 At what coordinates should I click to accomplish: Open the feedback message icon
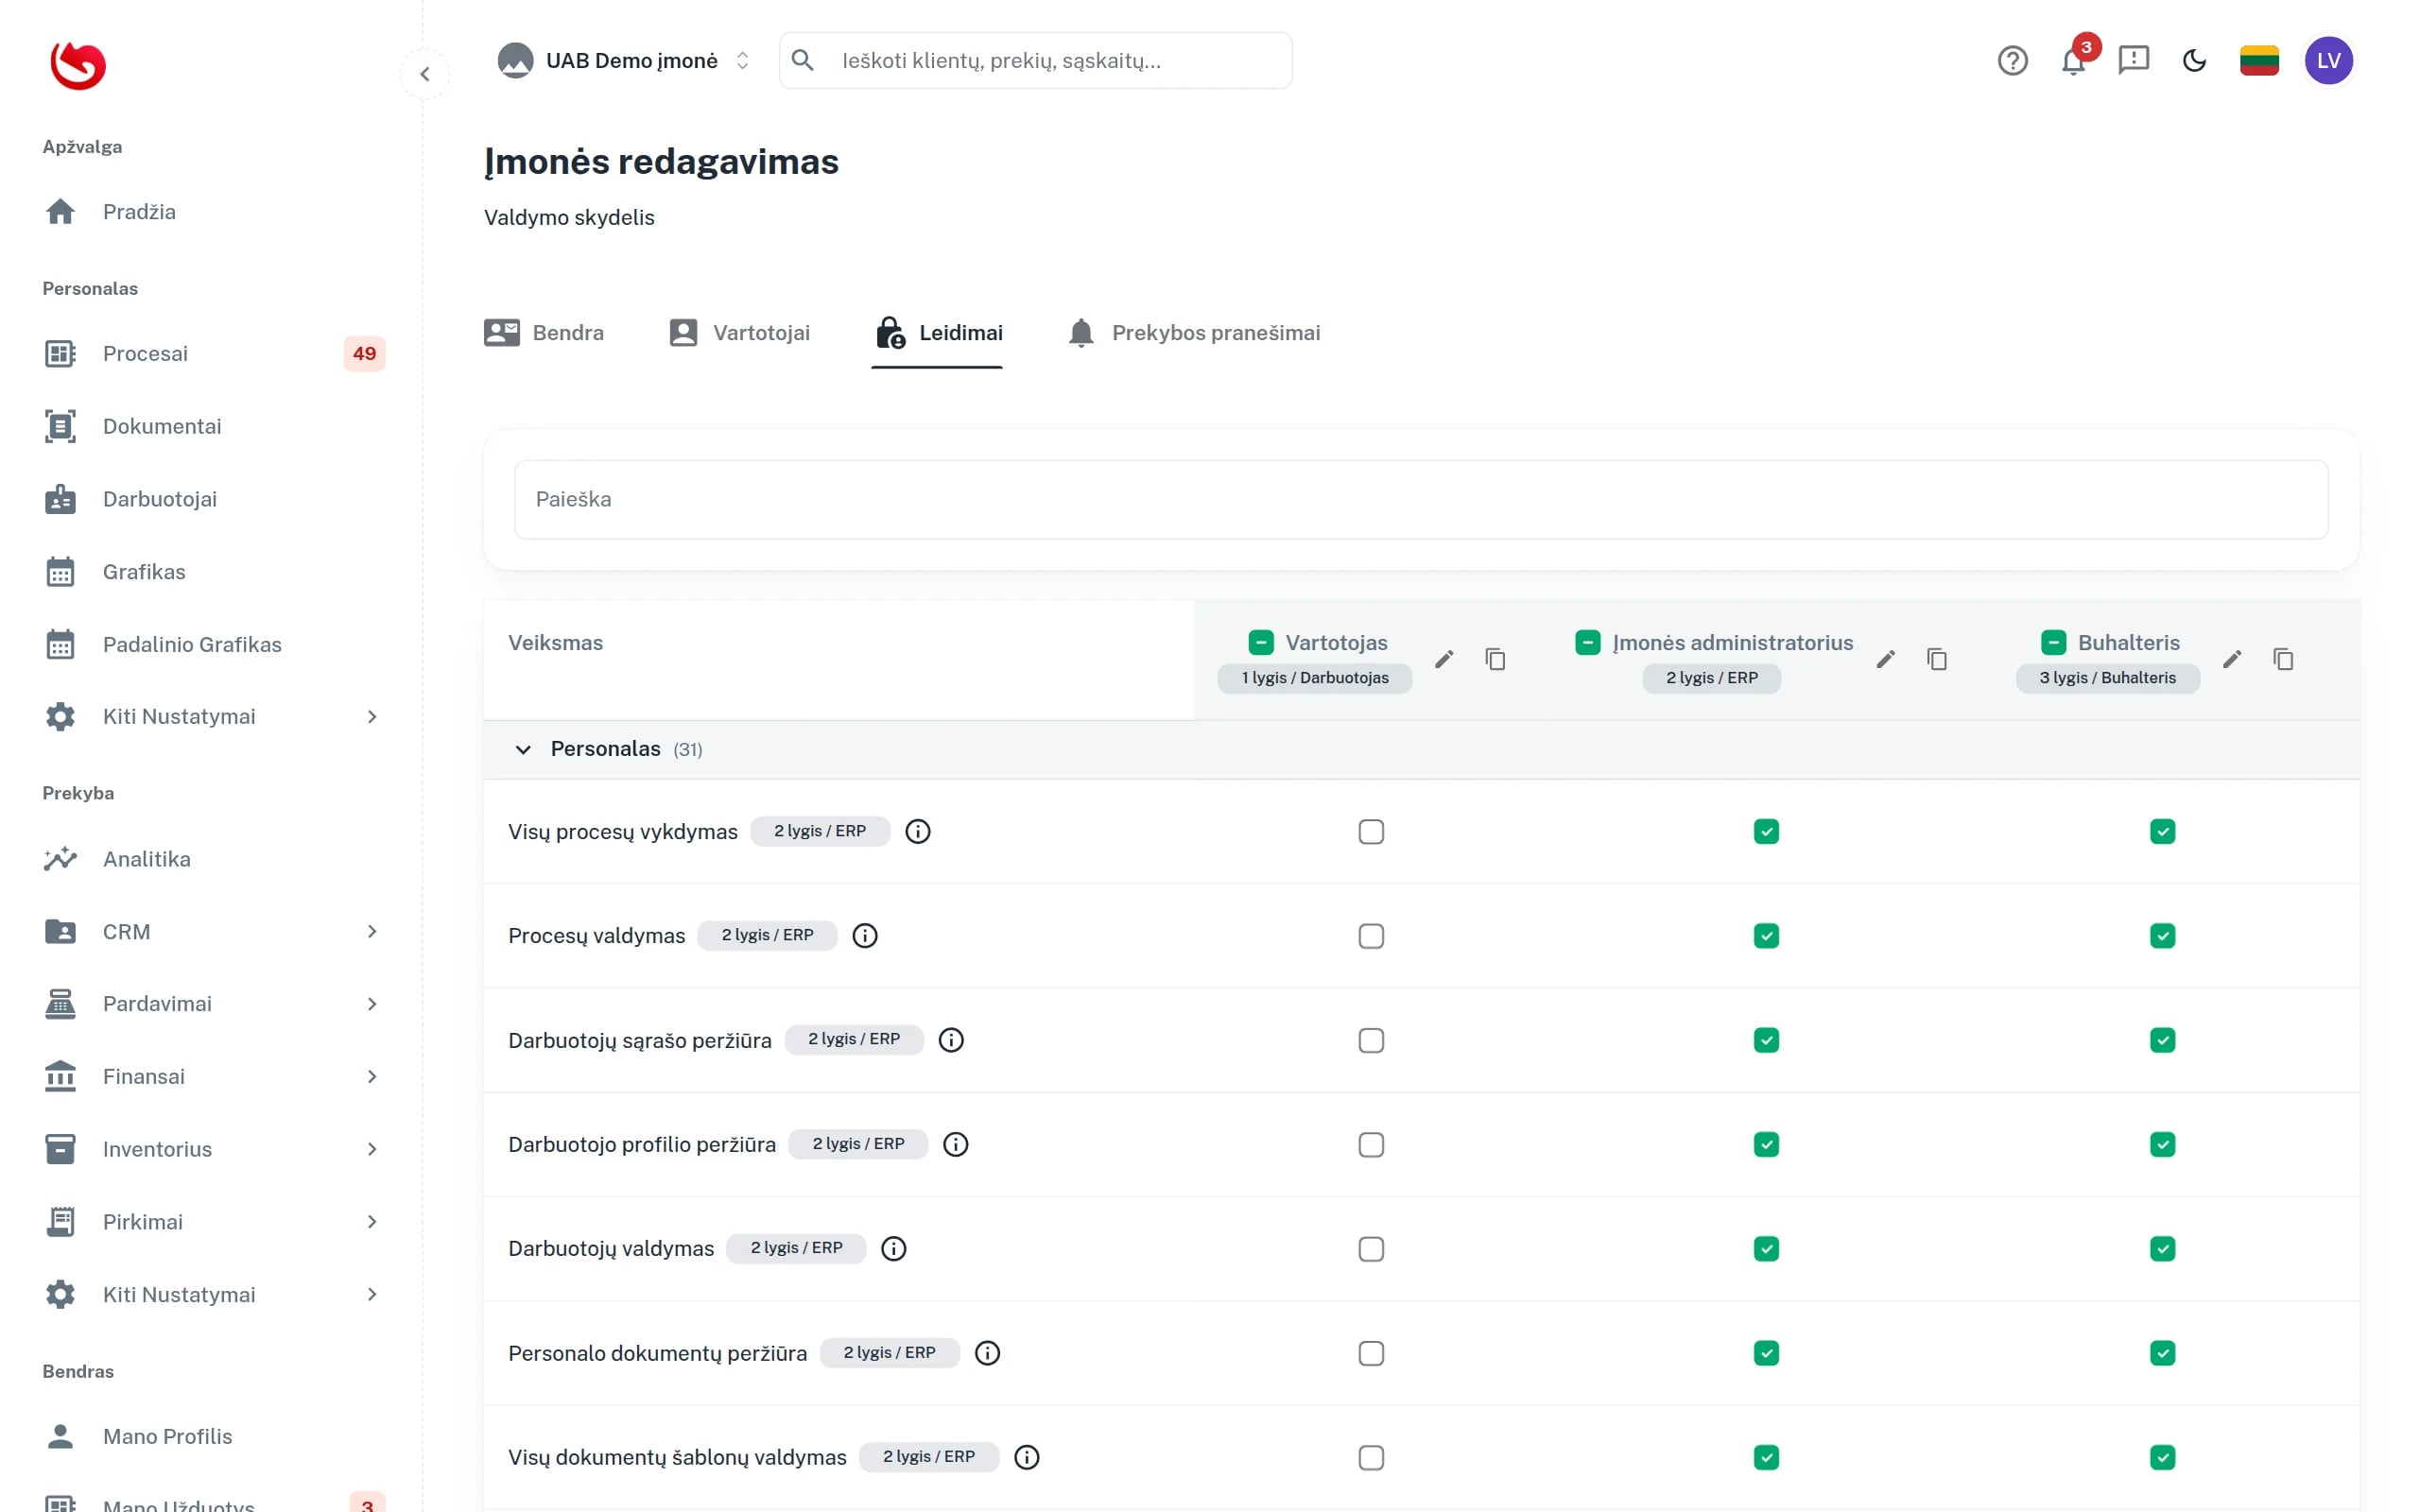point(2133,60)
